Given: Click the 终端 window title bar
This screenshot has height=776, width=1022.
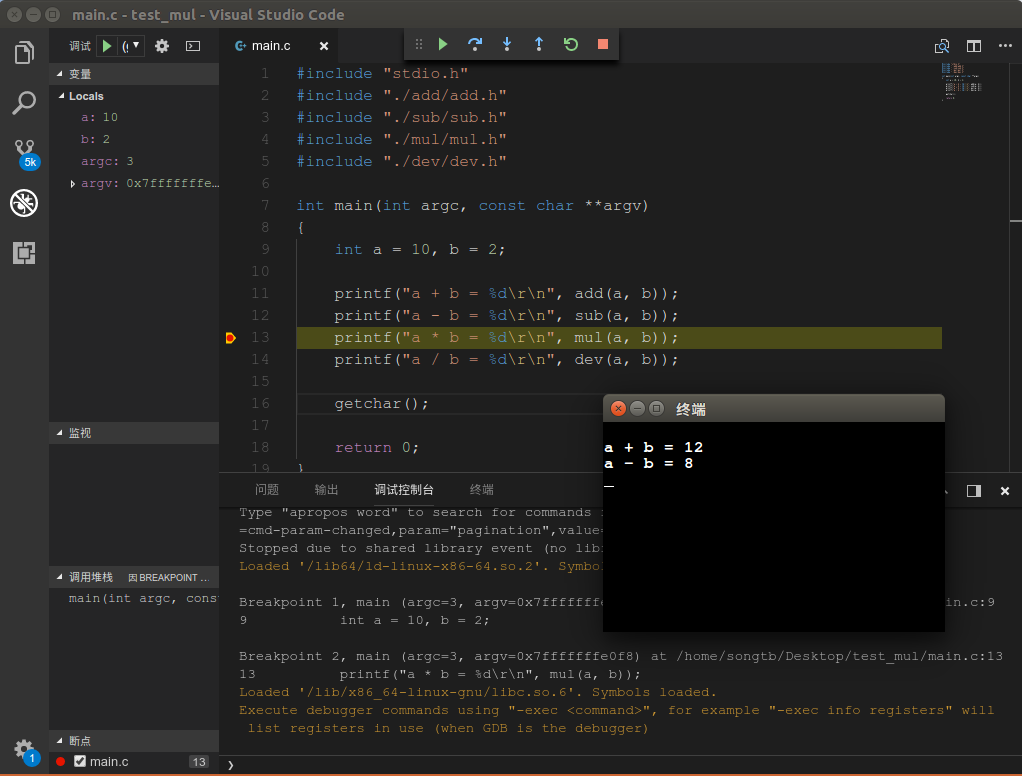Looking at the screenshot, I should click(774, 409).
